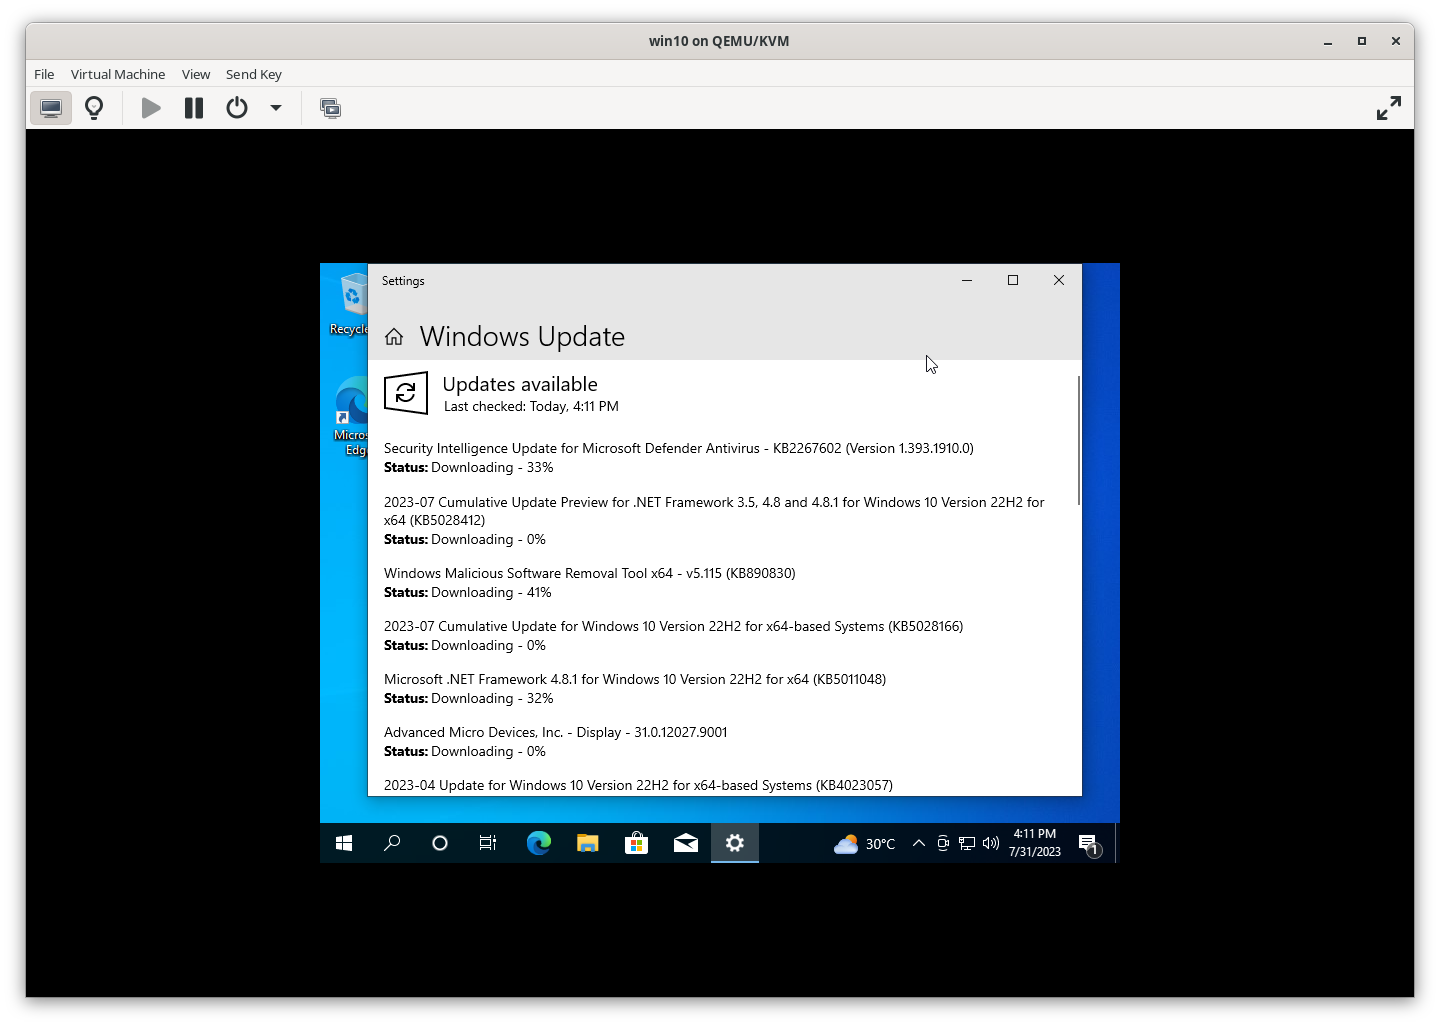Open Microsoft Store from taskbar
Image resolution: width=1440 pixels, height=1026 pixels.
coord(636,843)
